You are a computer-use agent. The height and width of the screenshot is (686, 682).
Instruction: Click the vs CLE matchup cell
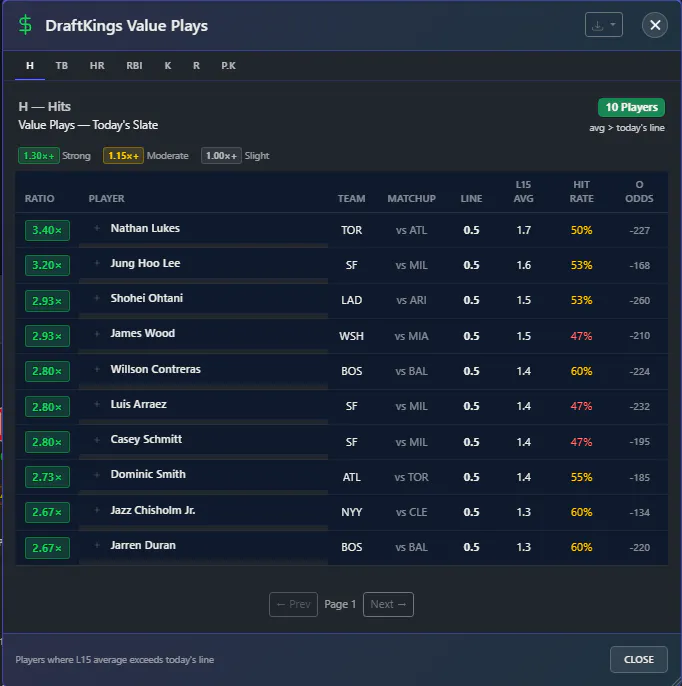pyautogui.click(x=411, y=512)
